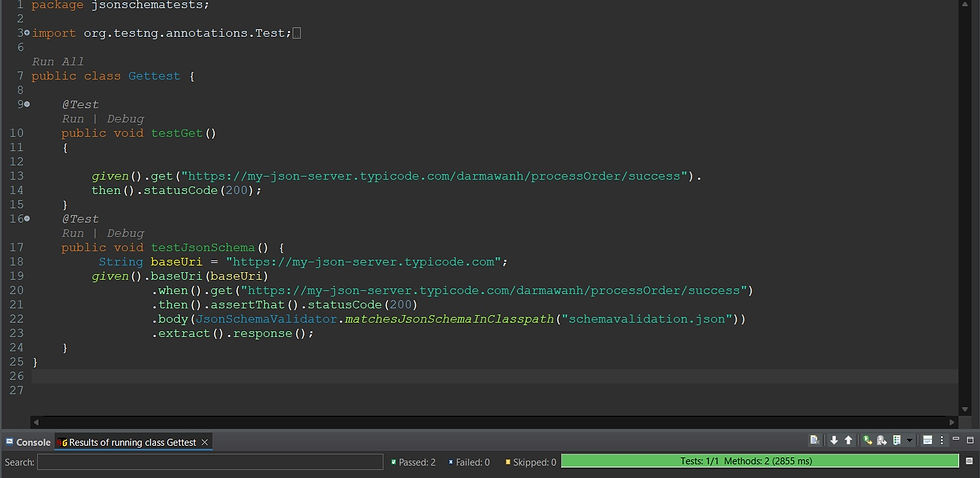This screenshot has width=980, height=478.
Task: Click line number 26 in the gutter
Action: pyautogui.click(x=17, y=376)
